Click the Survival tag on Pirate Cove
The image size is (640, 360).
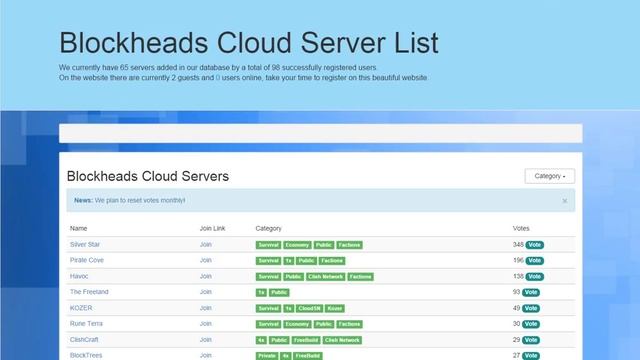(268, 261)
